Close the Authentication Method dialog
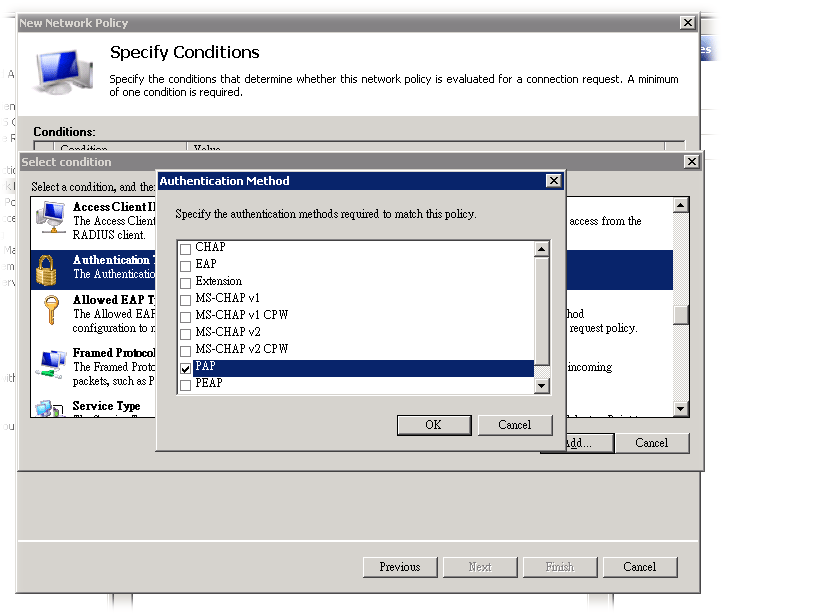This screenshot has width=819, height=614. click(553, 181)
